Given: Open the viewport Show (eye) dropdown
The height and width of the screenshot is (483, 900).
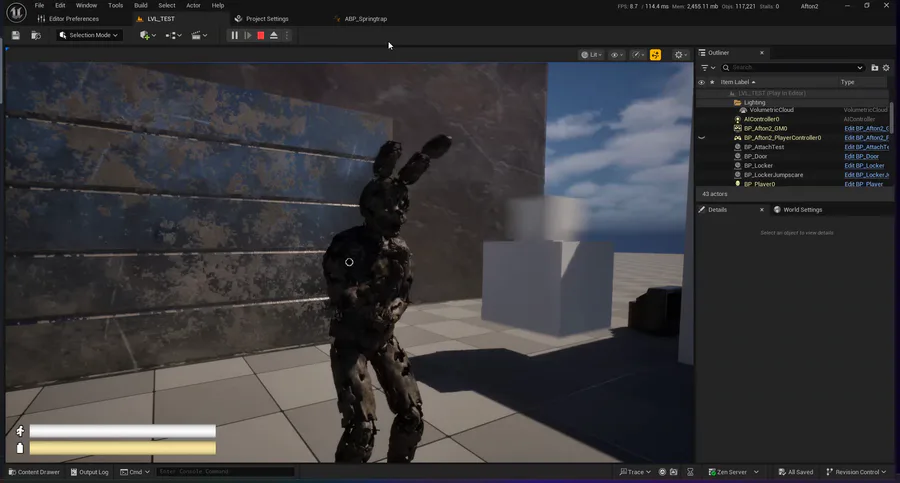Looking at the screenshot, I should pos(616,55).
